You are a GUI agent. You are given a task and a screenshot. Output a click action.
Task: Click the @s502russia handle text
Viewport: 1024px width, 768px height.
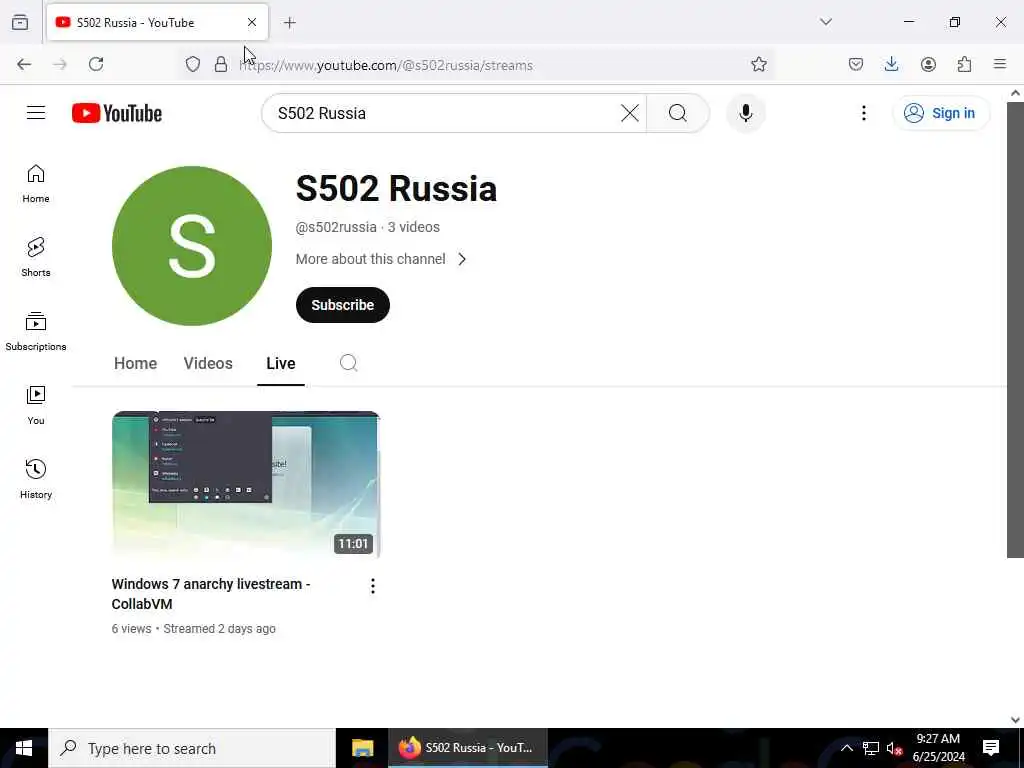tap(336, 227)
